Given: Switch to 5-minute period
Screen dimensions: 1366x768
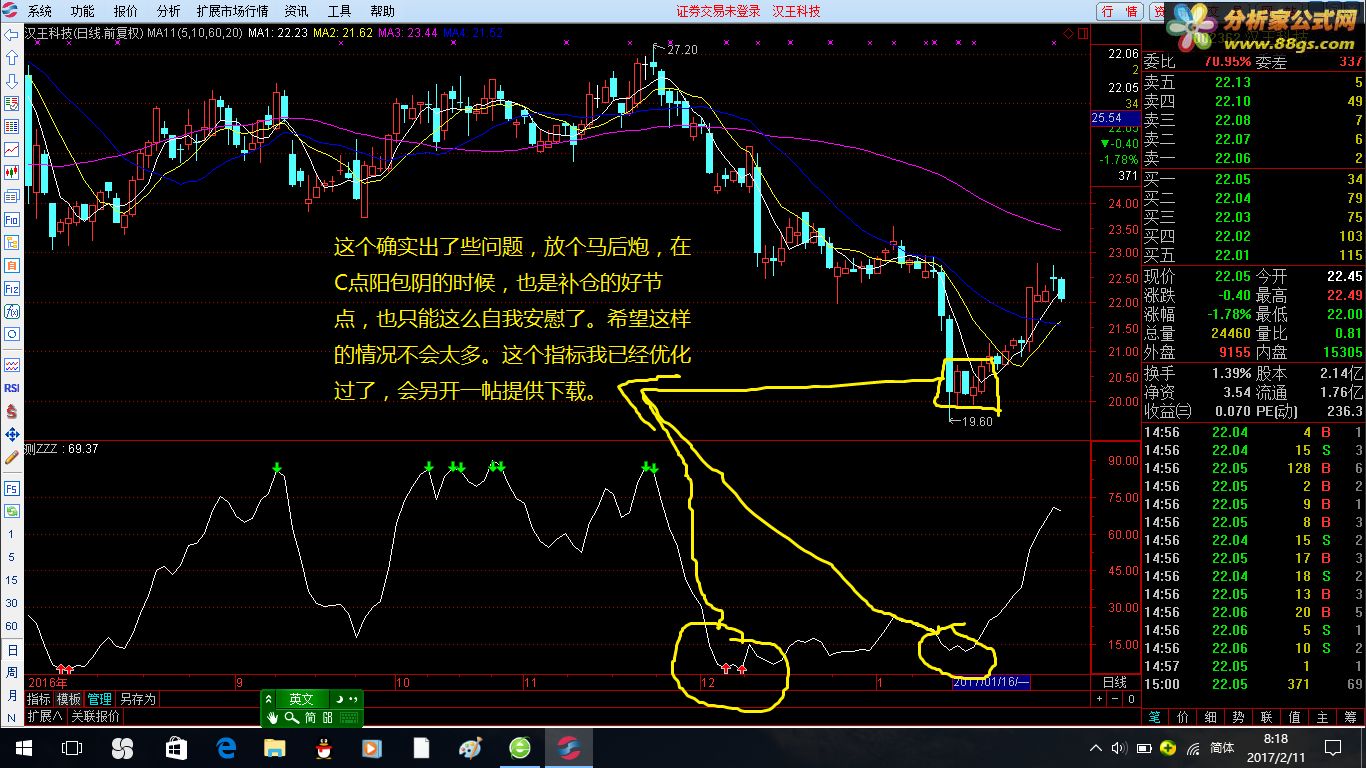Looking at the screenshot, I should pyautogui.click(x=12, y=557).
